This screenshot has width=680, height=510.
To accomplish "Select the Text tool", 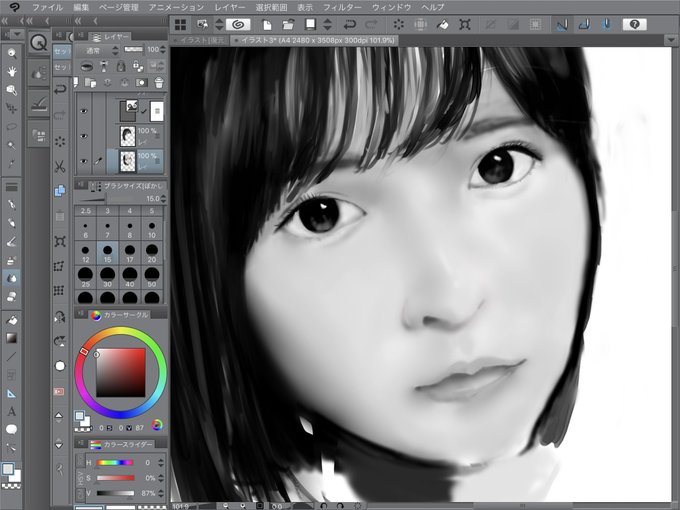I will point(12,411).
